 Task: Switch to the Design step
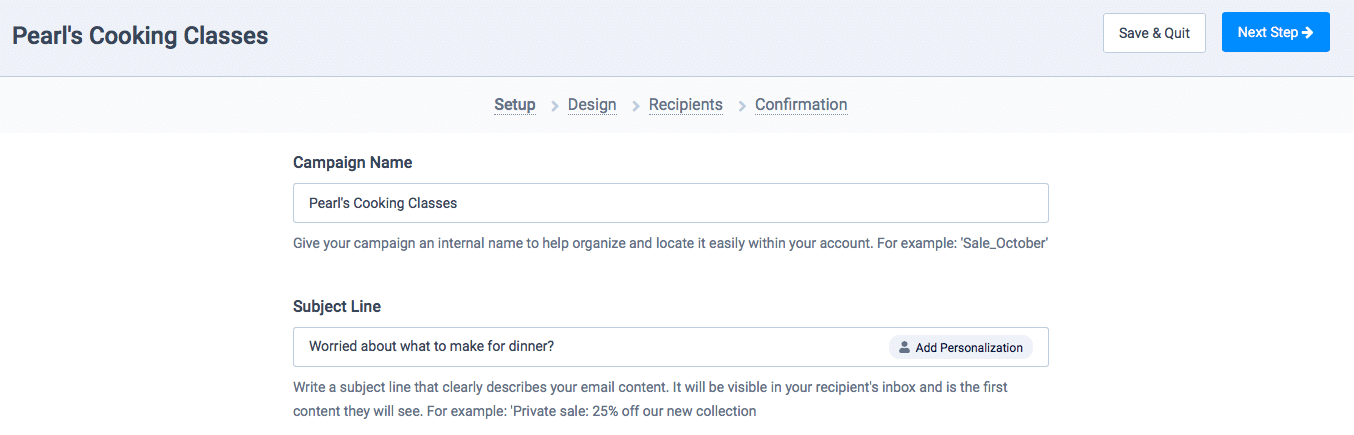tap(592, 104)
